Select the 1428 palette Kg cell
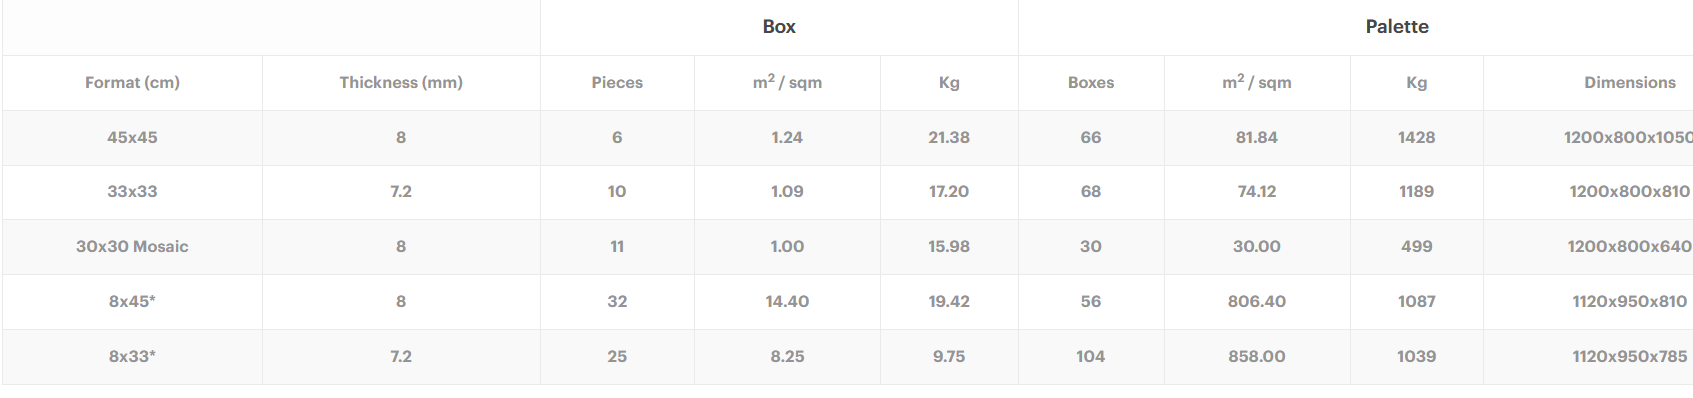 point(1417,138)
